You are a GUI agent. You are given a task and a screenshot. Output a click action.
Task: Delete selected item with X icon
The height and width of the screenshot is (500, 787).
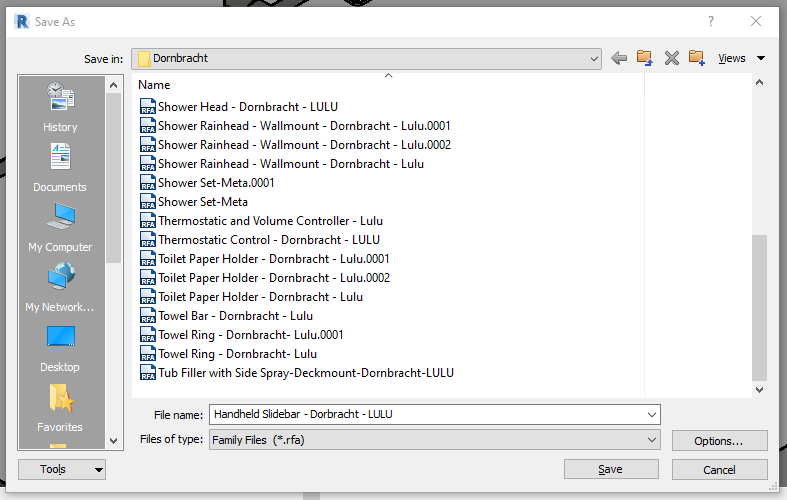point(672,58)
